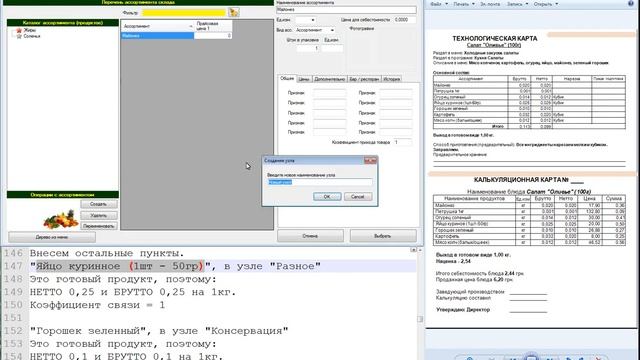The width and height of the screenshot is (640, 360).
Task: Switch to the 'Бар / ресторан' tab
Action: (364, 79)
